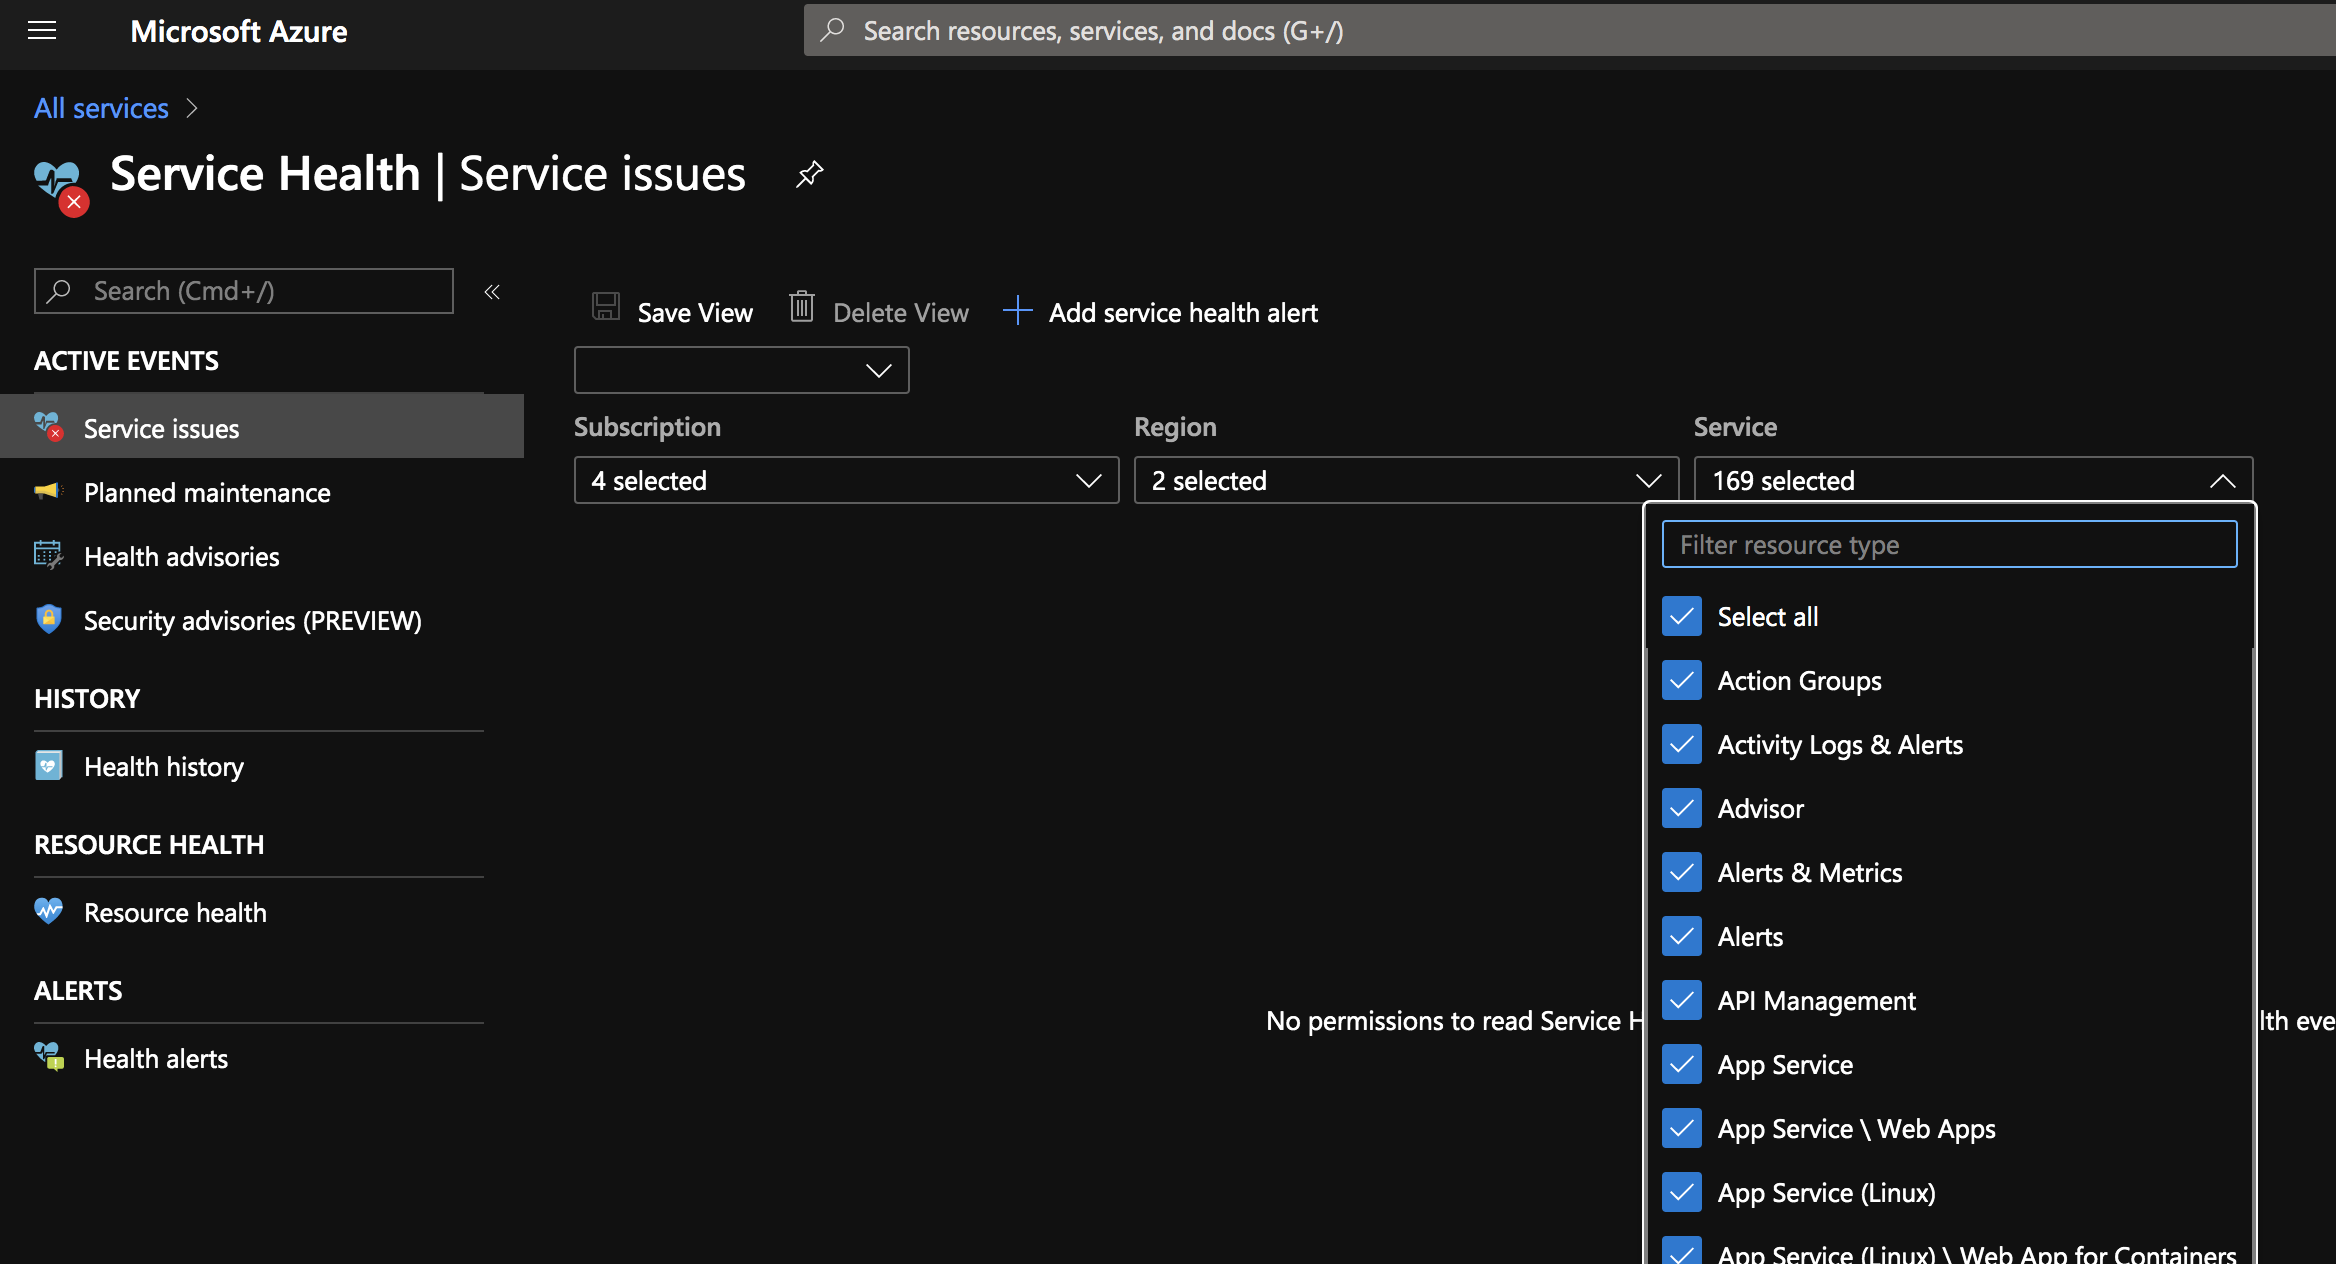Click the Service Health heart icon in header
The width and height of the screenshot is (2336, 1264).
point(60,186)
